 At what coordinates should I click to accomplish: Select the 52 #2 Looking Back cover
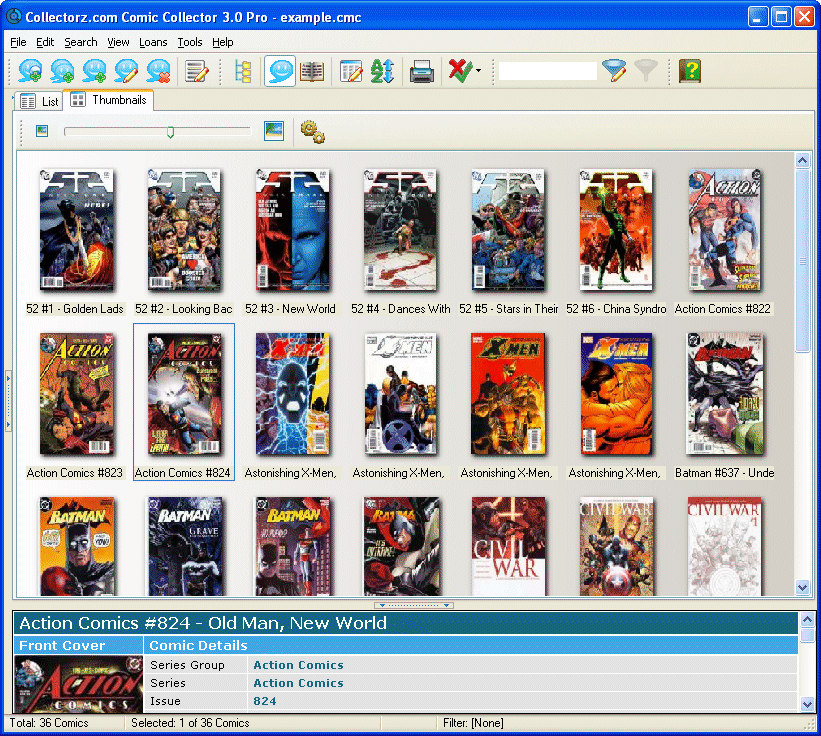184,229
